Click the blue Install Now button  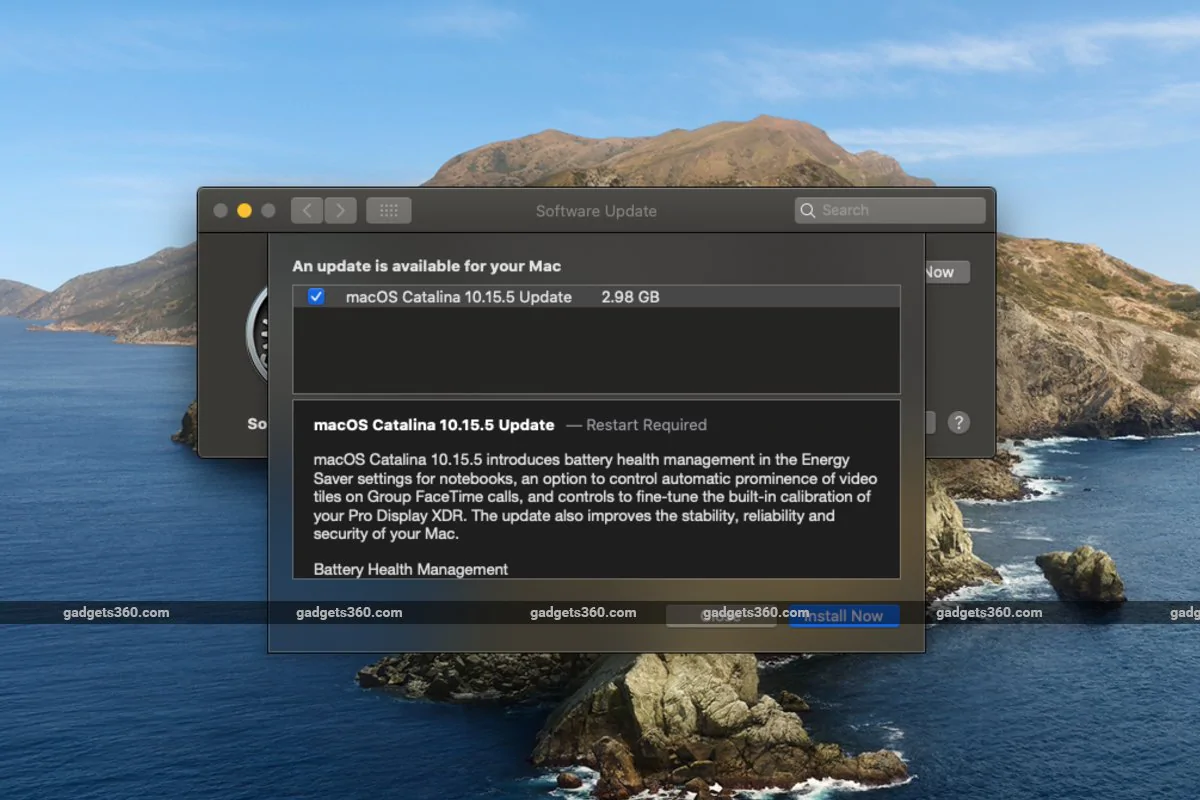pyautogui.click(x=844, y=616)
